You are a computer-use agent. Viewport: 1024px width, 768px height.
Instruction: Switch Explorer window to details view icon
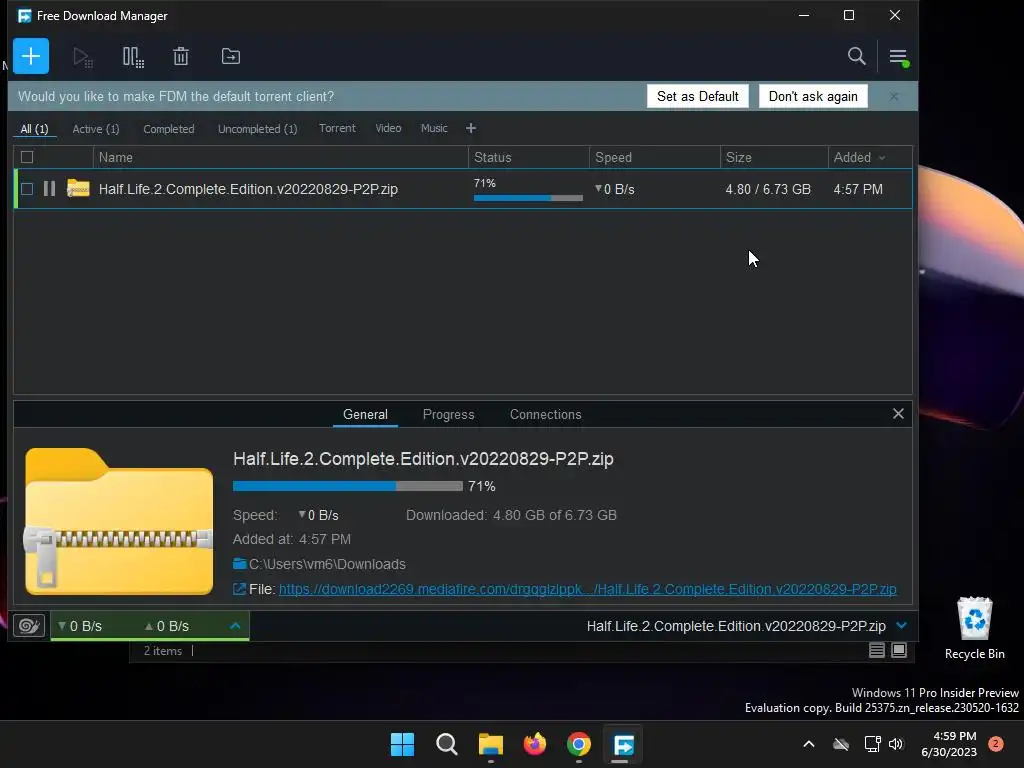point(876,650)
